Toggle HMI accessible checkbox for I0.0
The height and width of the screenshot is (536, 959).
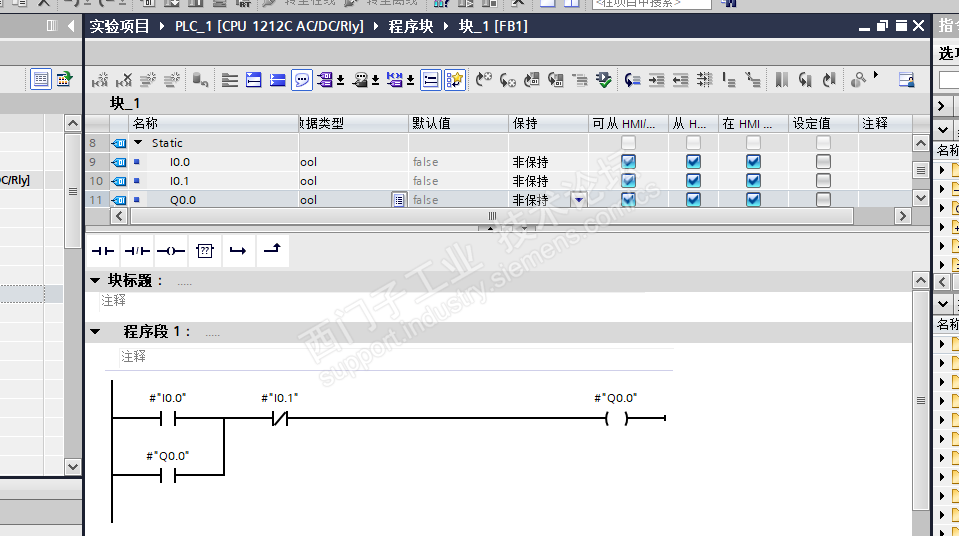pos(628,162)
